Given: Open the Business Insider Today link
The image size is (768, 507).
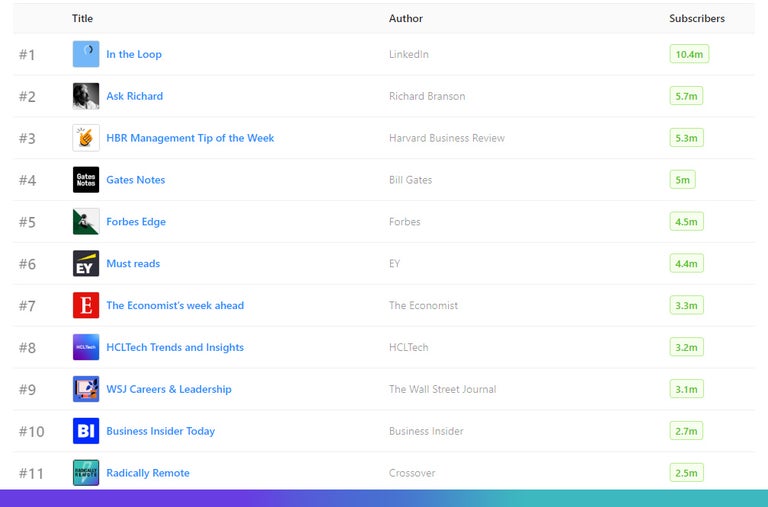Looking at the screenshot, I should (x=161, y=431).
